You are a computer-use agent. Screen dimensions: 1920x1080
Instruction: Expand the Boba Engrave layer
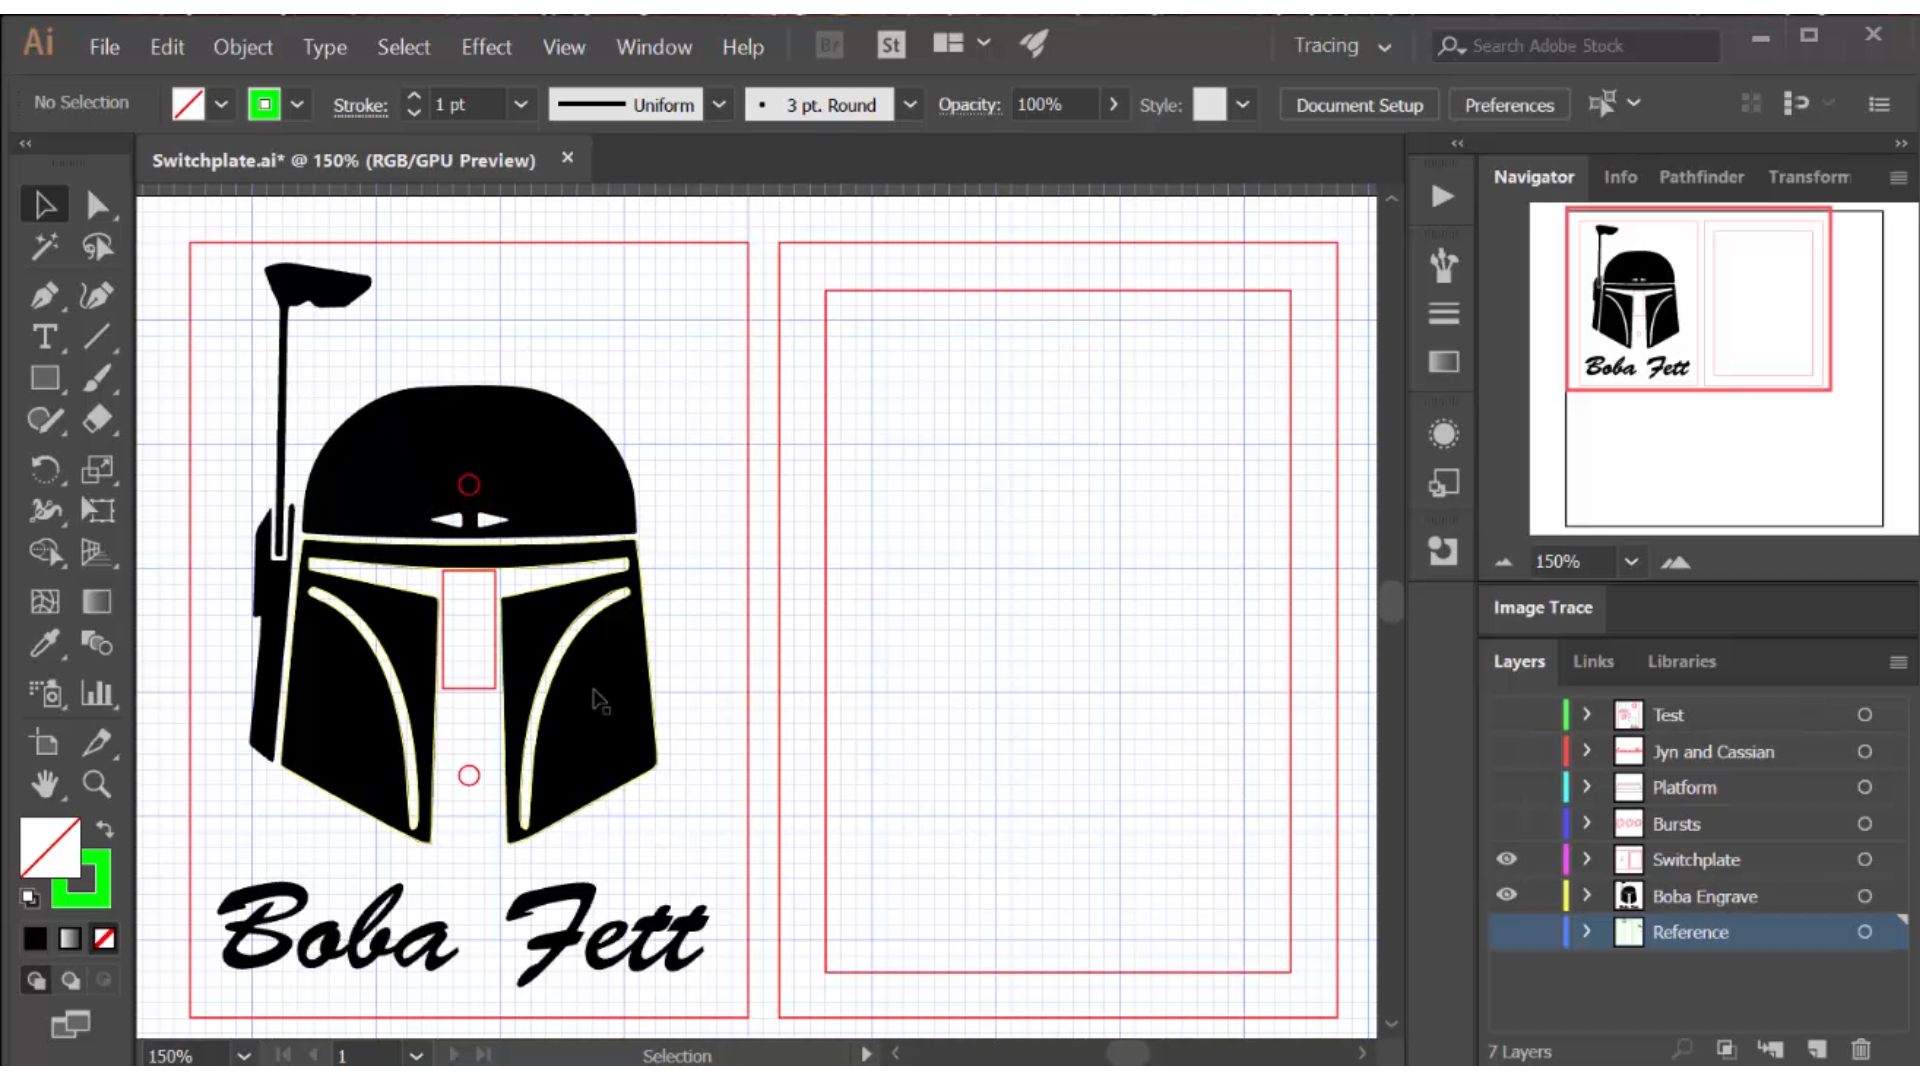[1587, 895]
